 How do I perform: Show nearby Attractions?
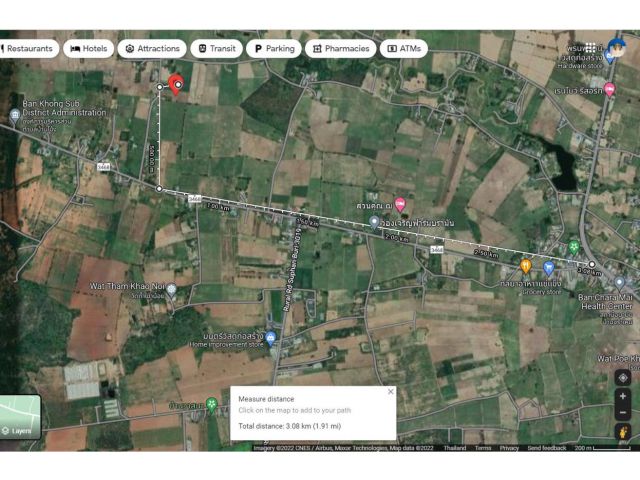click(152, 48)
